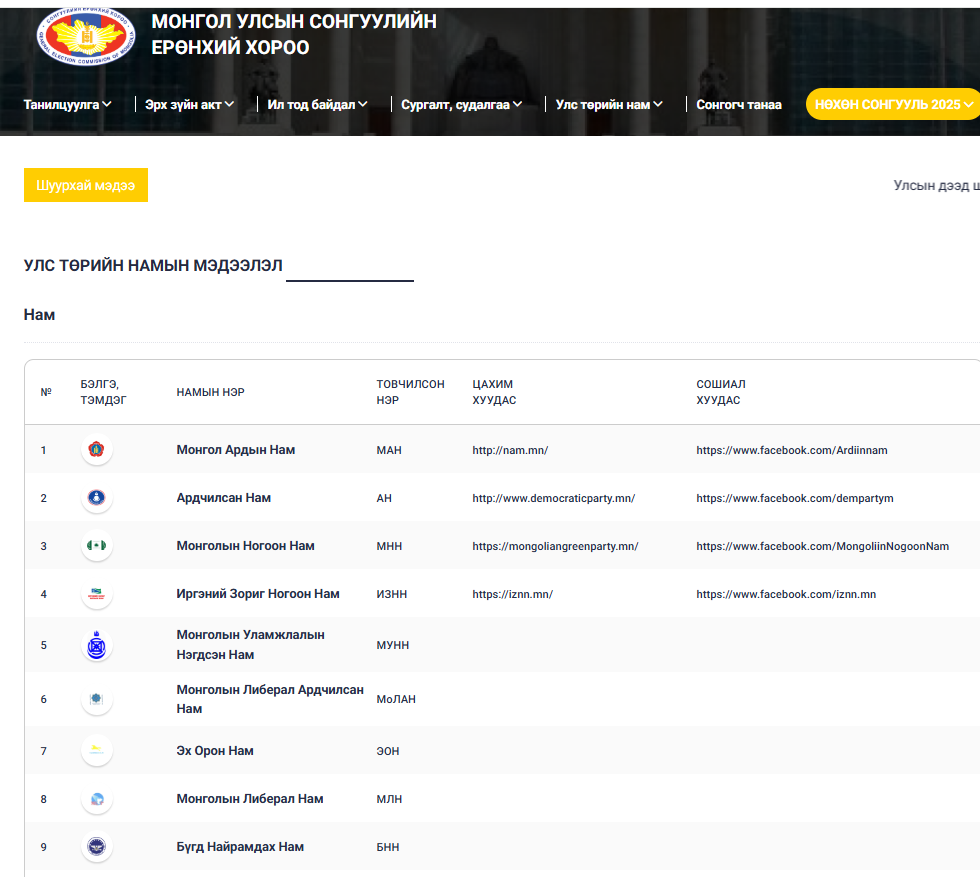This screenshot has height=877, width=980.
Task: Click the Монголын Либерал Нам logo
Action: [97, 799]
